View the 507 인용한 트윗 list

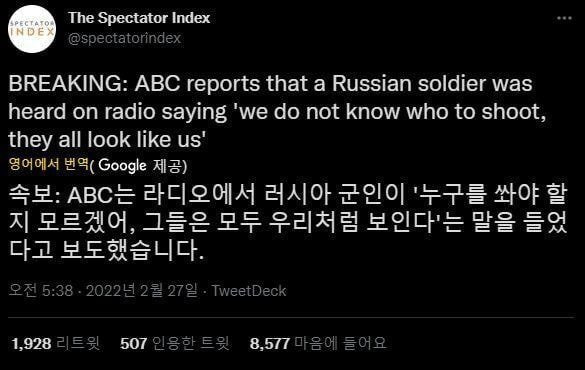coord(175,343)
